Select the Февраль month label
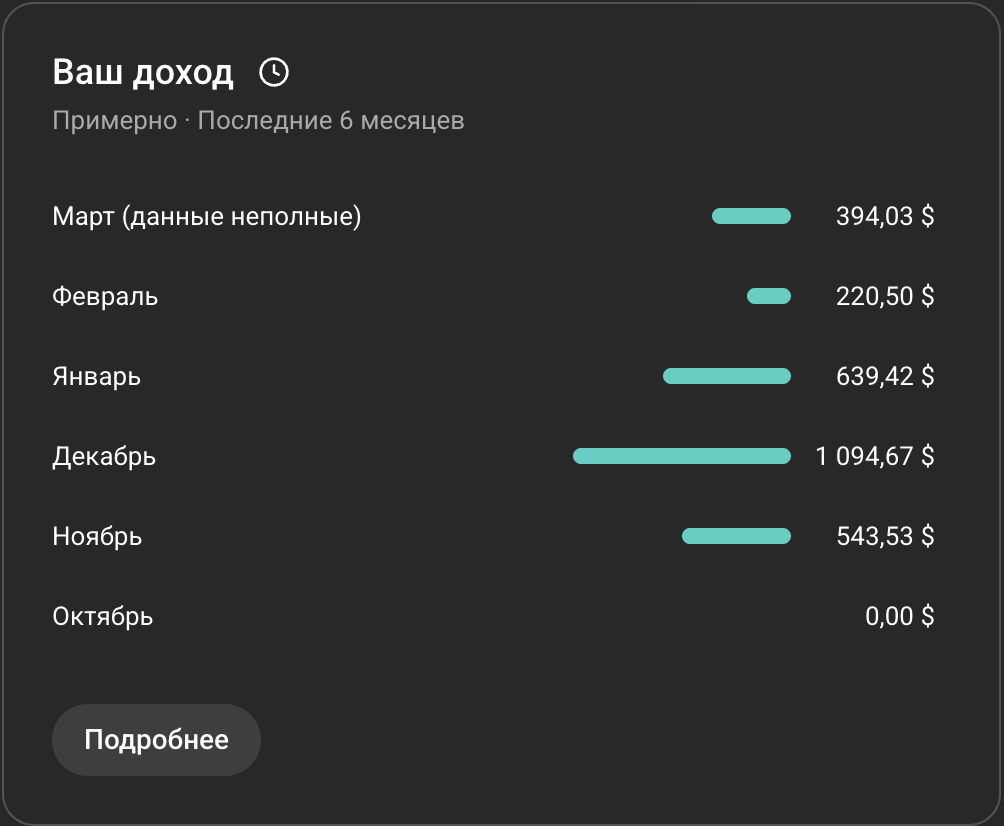The height and width of the screenshot is (826, 1004). 105,297
